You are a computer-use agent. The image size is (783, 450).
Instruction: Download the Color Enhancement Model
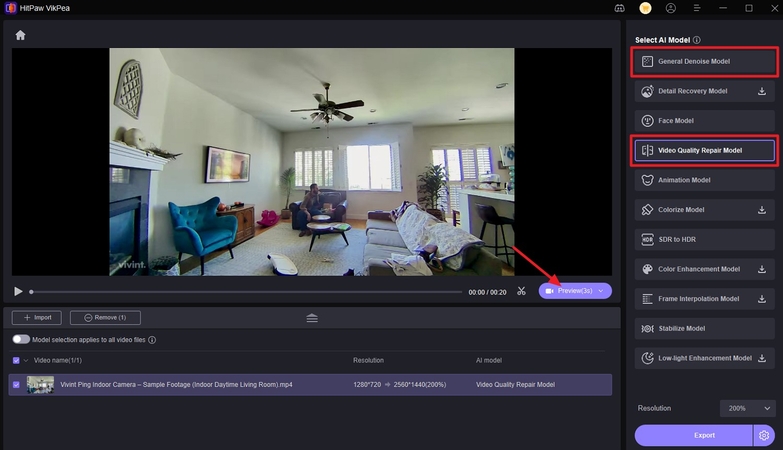click(762, 269)
